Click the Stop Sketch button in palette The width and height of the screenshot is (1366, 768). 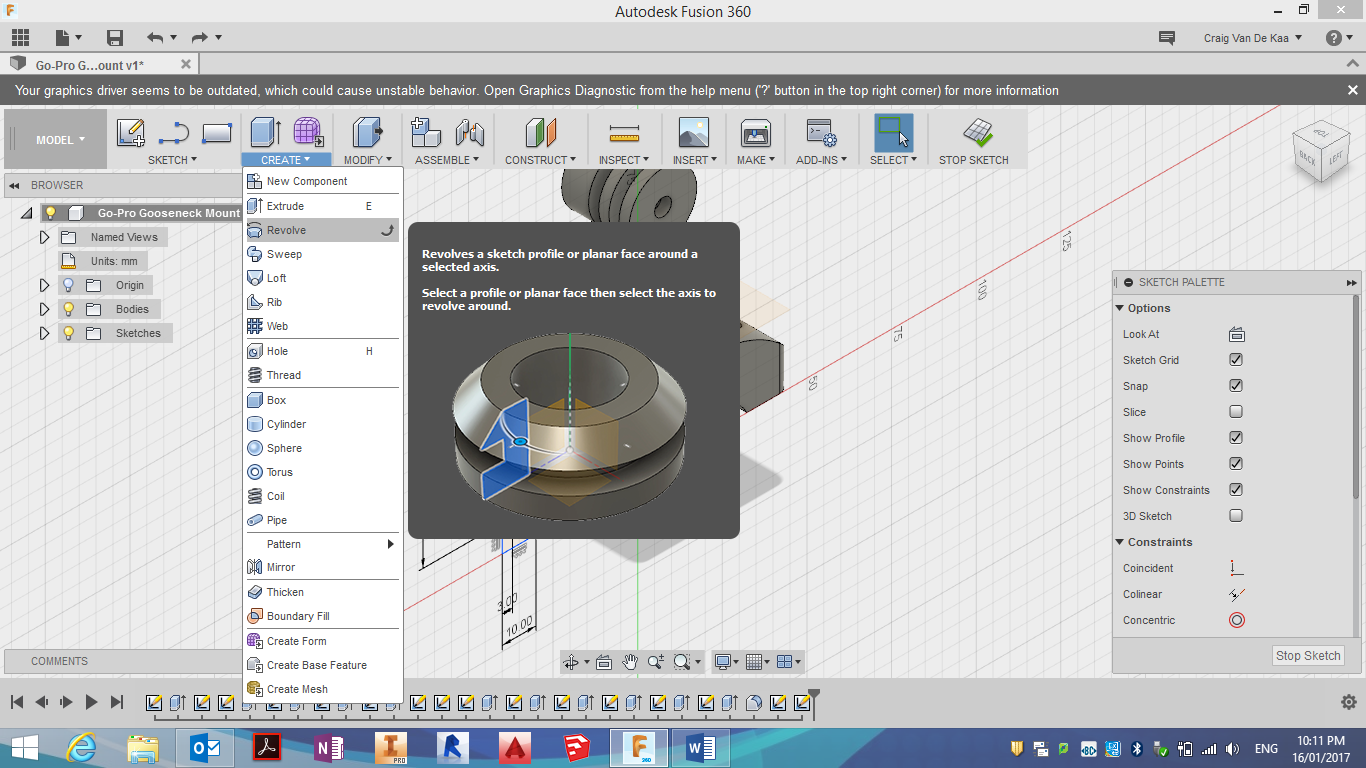point(1308,656)
